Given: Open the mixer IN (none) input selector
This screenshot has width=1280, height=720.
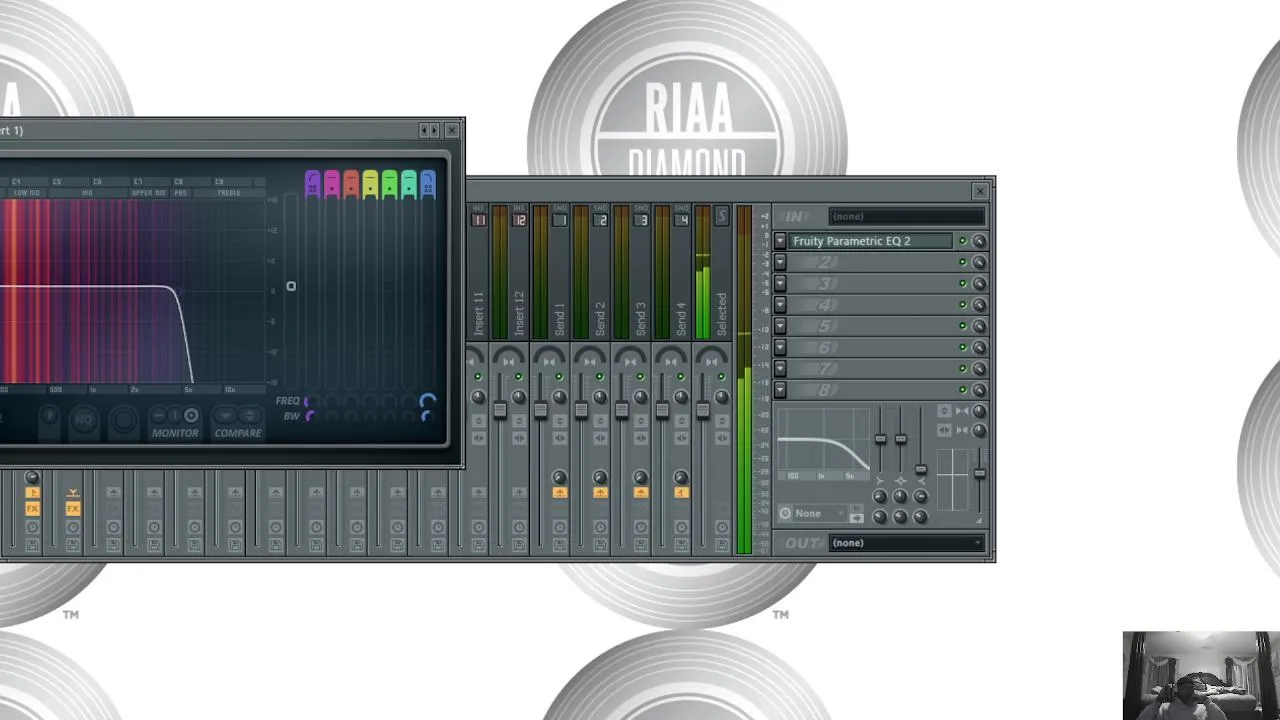Looking at the screenshot, I should [906, 216].
